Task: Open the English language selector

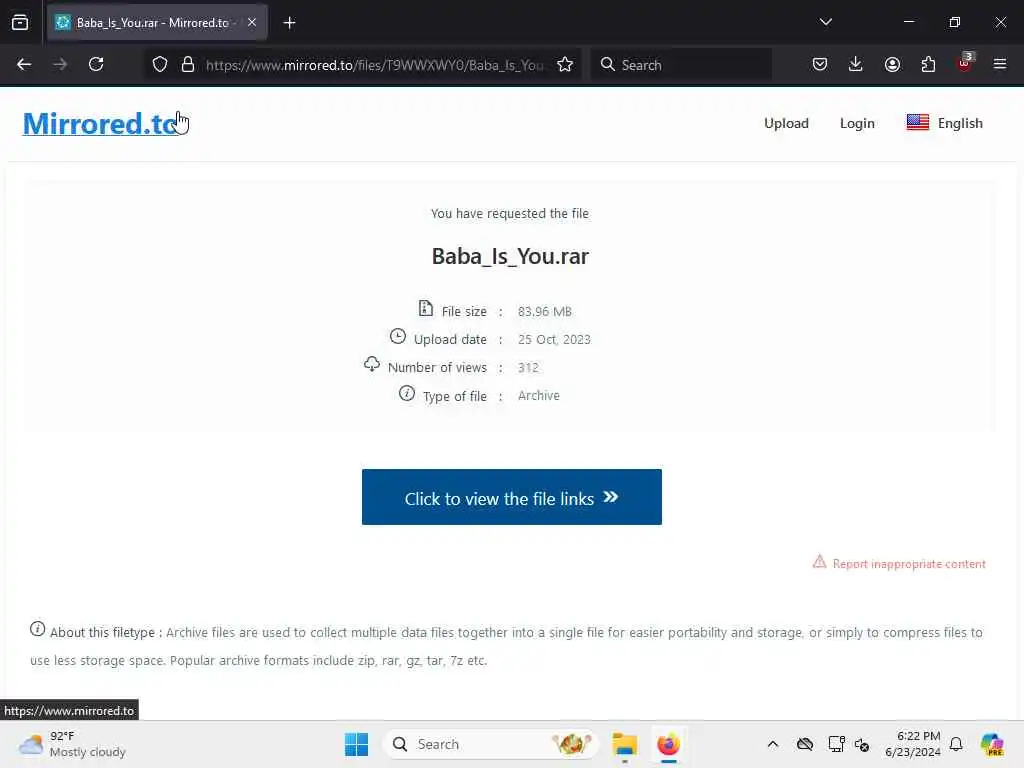Action: pyautogui.click(x=944, y=123)
